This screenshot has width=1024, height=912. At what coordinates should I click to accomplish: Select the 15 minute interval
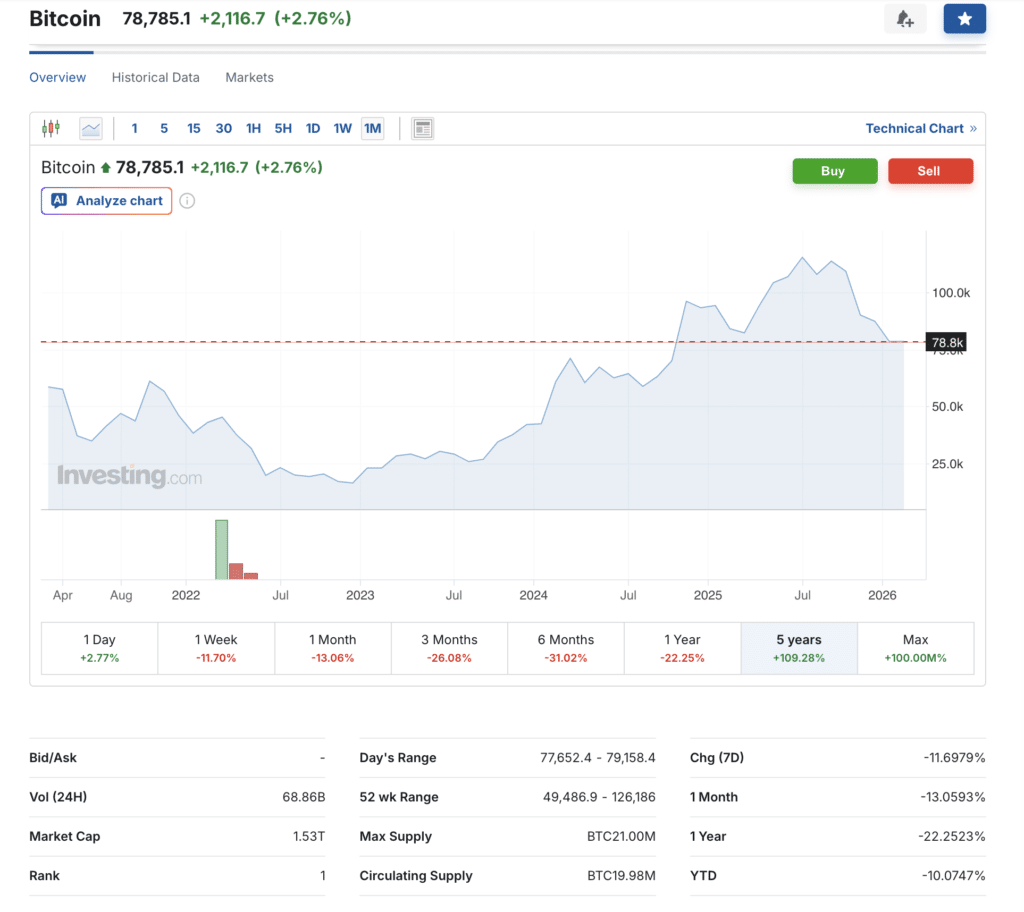coord(194,128)
